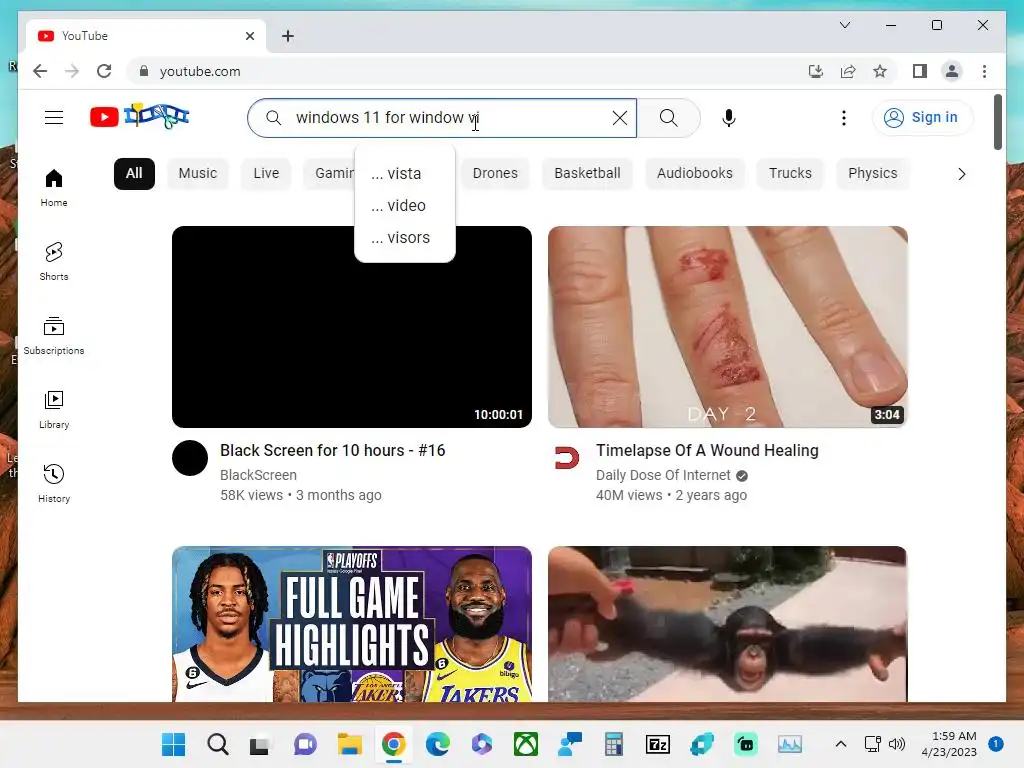The height and width of the screenshot is (768, 1024).
Task: Show hidden system tray icons
Action: (x=841, y=744)
